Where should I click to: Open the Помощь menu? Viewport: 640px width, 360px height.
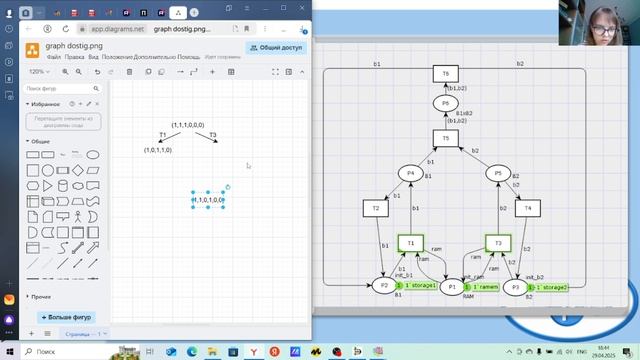tap(189, 57)
